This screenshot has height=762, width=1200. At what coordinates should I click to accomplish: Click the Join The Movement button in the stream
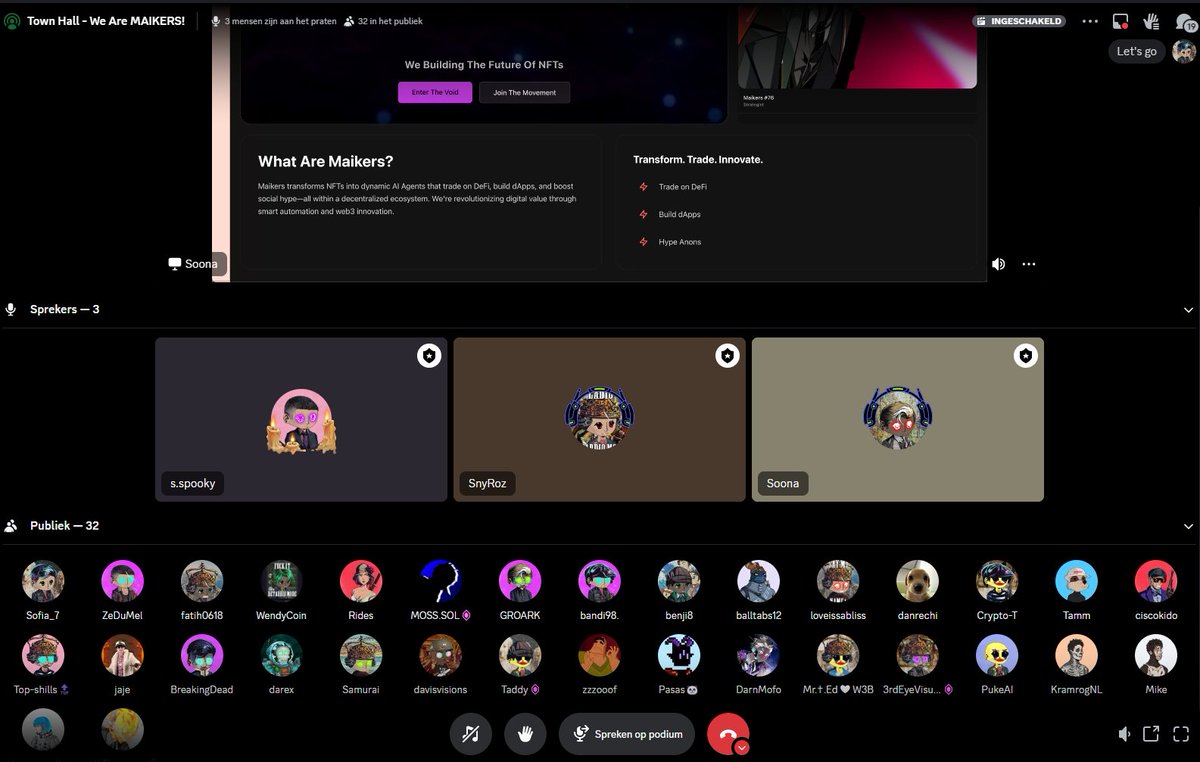tap(525, 92)
